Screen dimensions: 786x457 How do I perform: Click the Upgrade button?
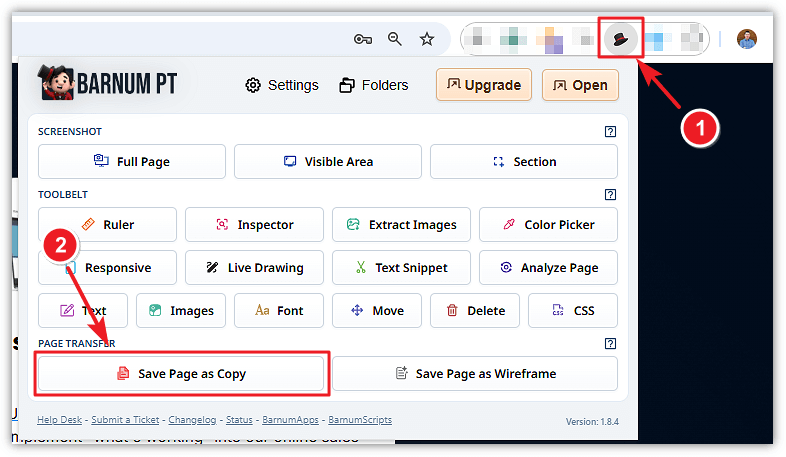pos(484,85)
